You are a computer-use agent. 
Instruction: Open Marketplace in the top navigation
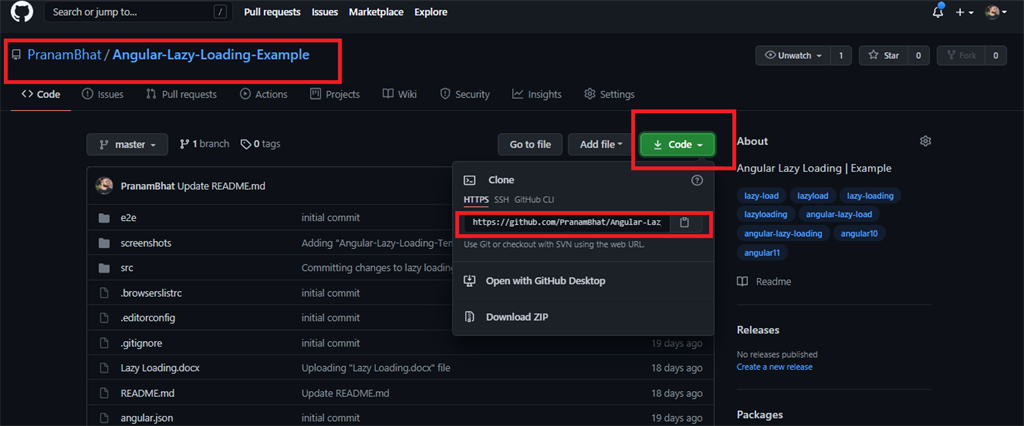coord(376,12)
